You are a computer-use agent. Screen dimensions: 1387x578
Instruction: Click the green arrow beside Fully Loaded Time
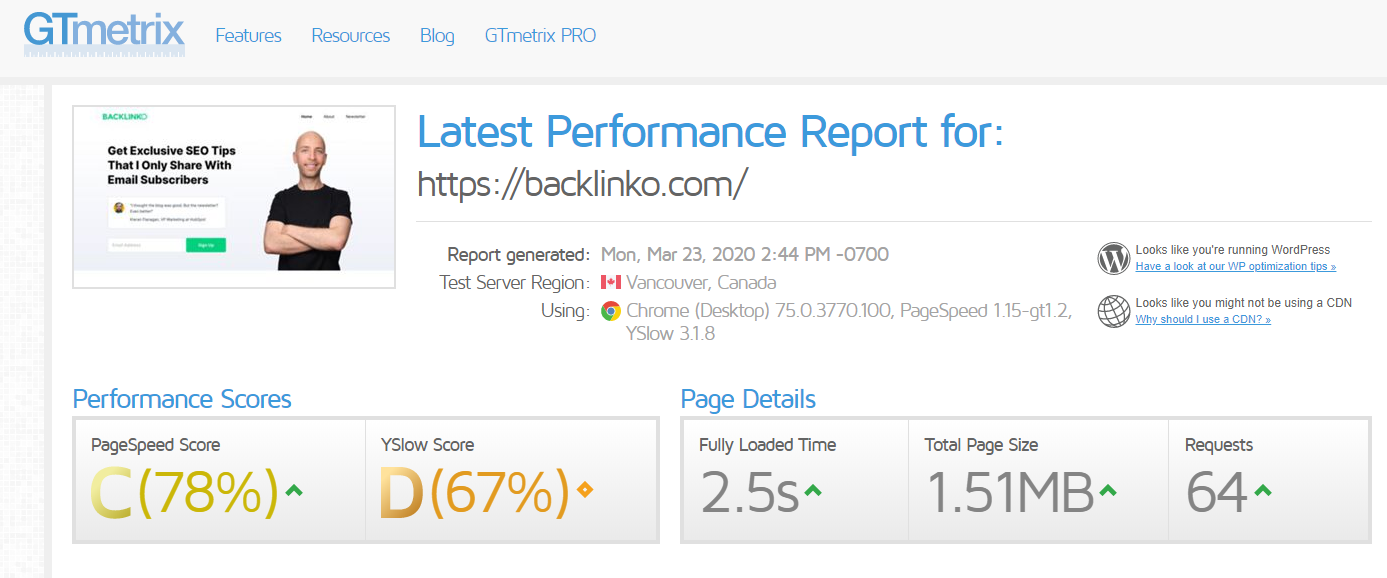click(813, 490)
